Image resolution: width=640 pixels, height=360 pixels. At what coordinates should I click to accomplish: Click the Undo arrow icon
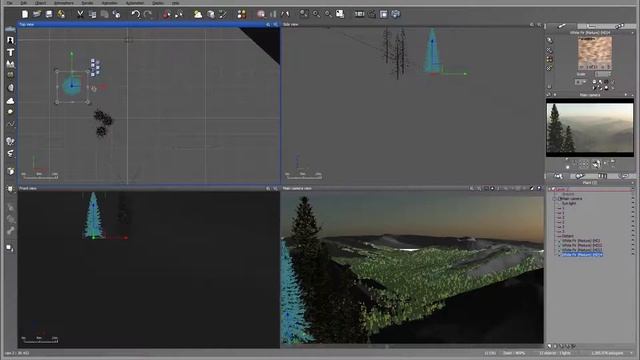pos(136,14)
